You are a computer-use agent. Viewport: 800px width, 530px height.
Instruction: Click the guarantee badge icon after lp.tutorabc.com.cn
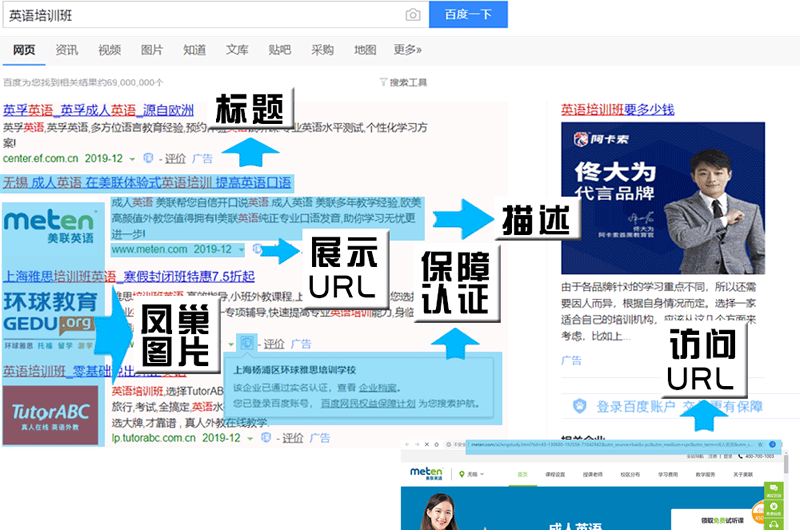coord(266,438)
